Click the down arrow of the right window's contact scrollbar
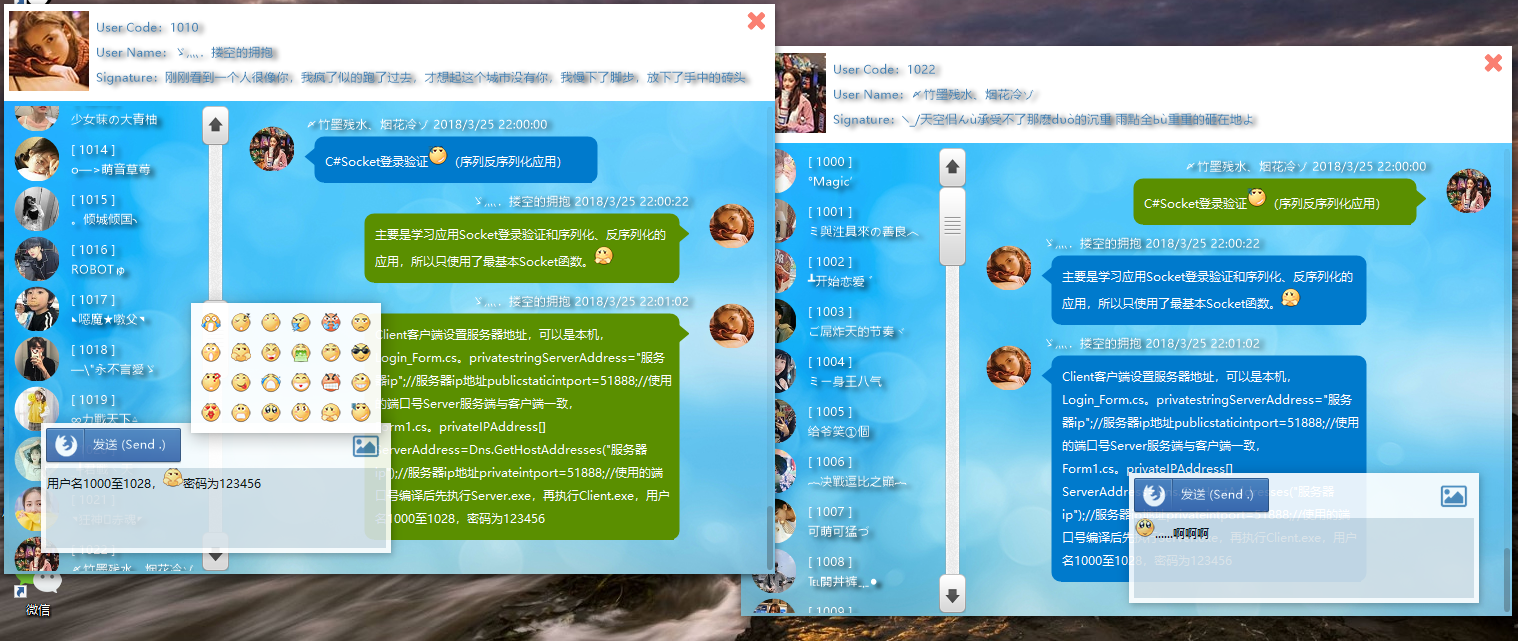This screenshot has height=641, width=1518. pos(952,594)
